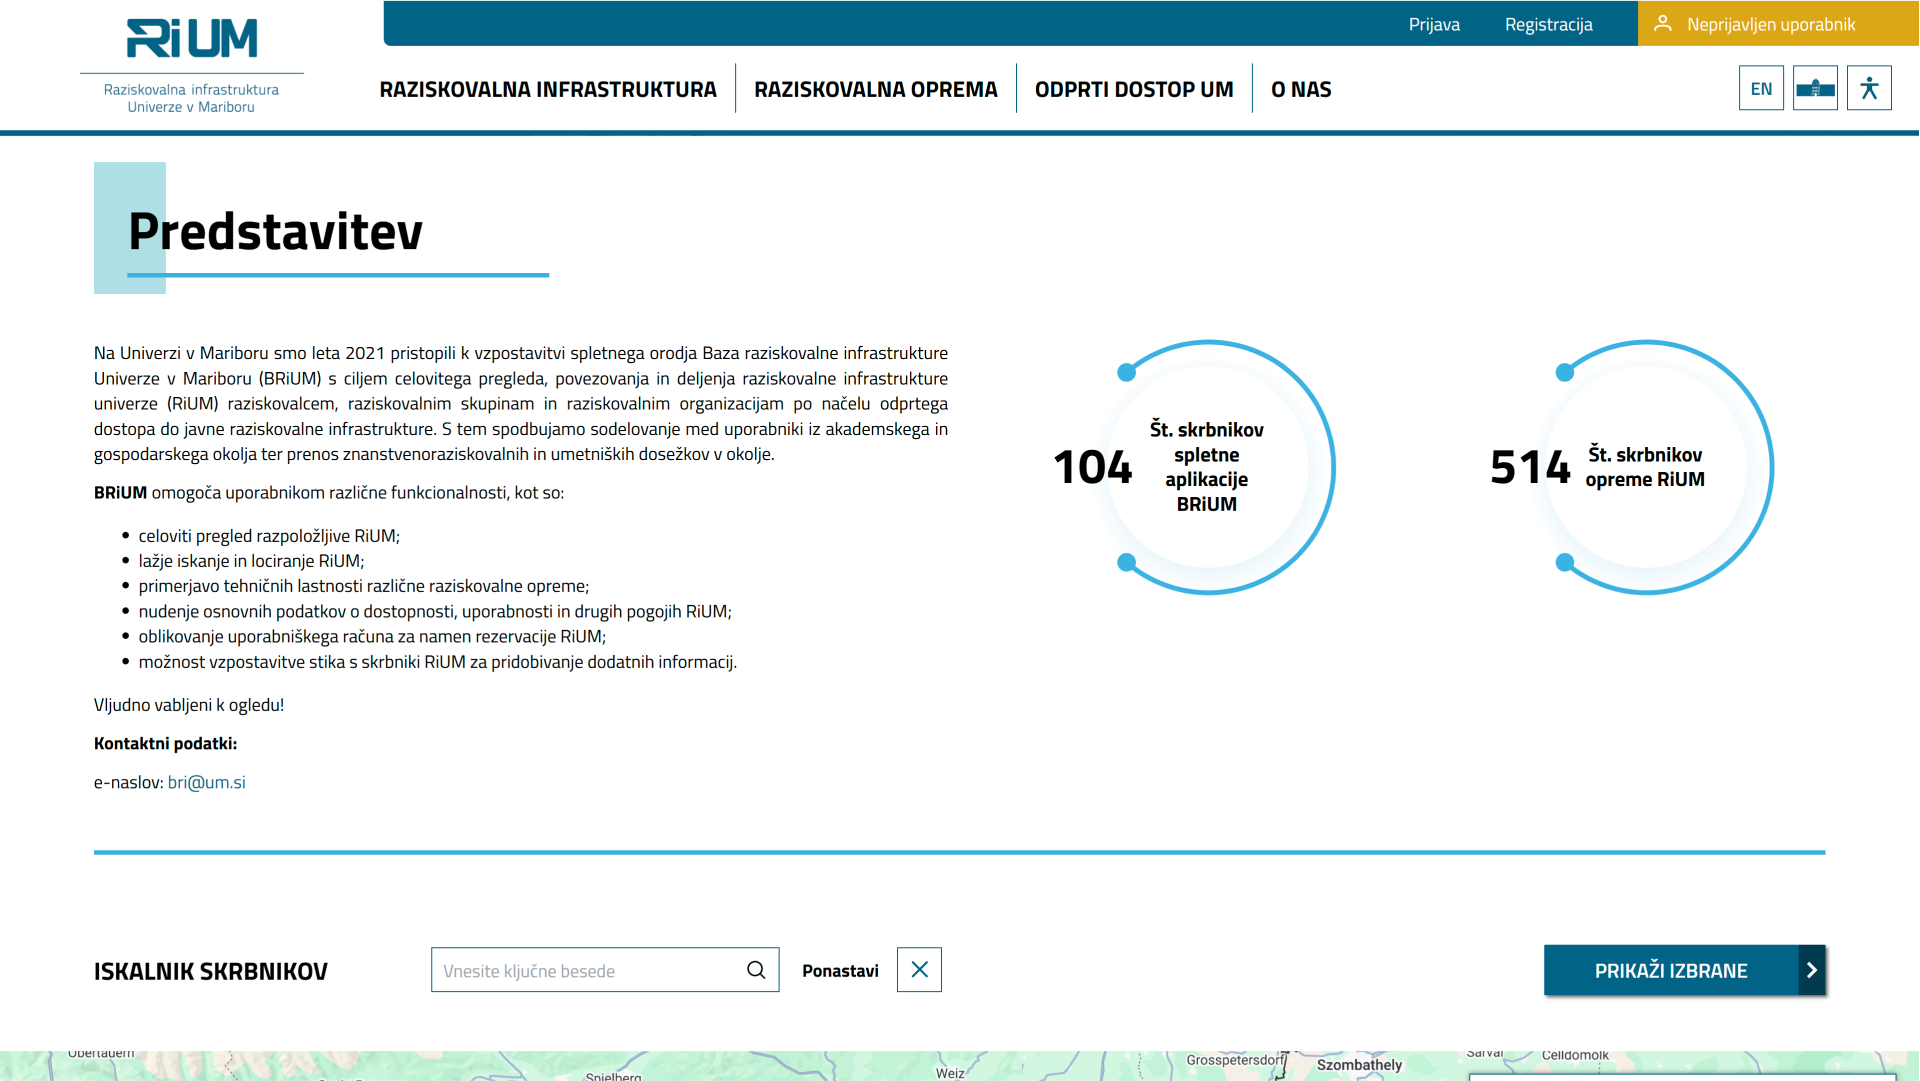Open the Raziskovalna infrastruktura menu
Screen dimensions: 1920x1081
(548, 89)
